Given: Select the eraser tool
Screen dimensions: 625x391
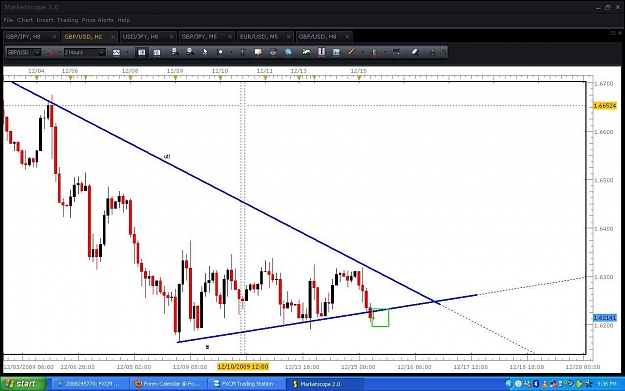Looking at the screenshot, I should [x=415, y=52].
